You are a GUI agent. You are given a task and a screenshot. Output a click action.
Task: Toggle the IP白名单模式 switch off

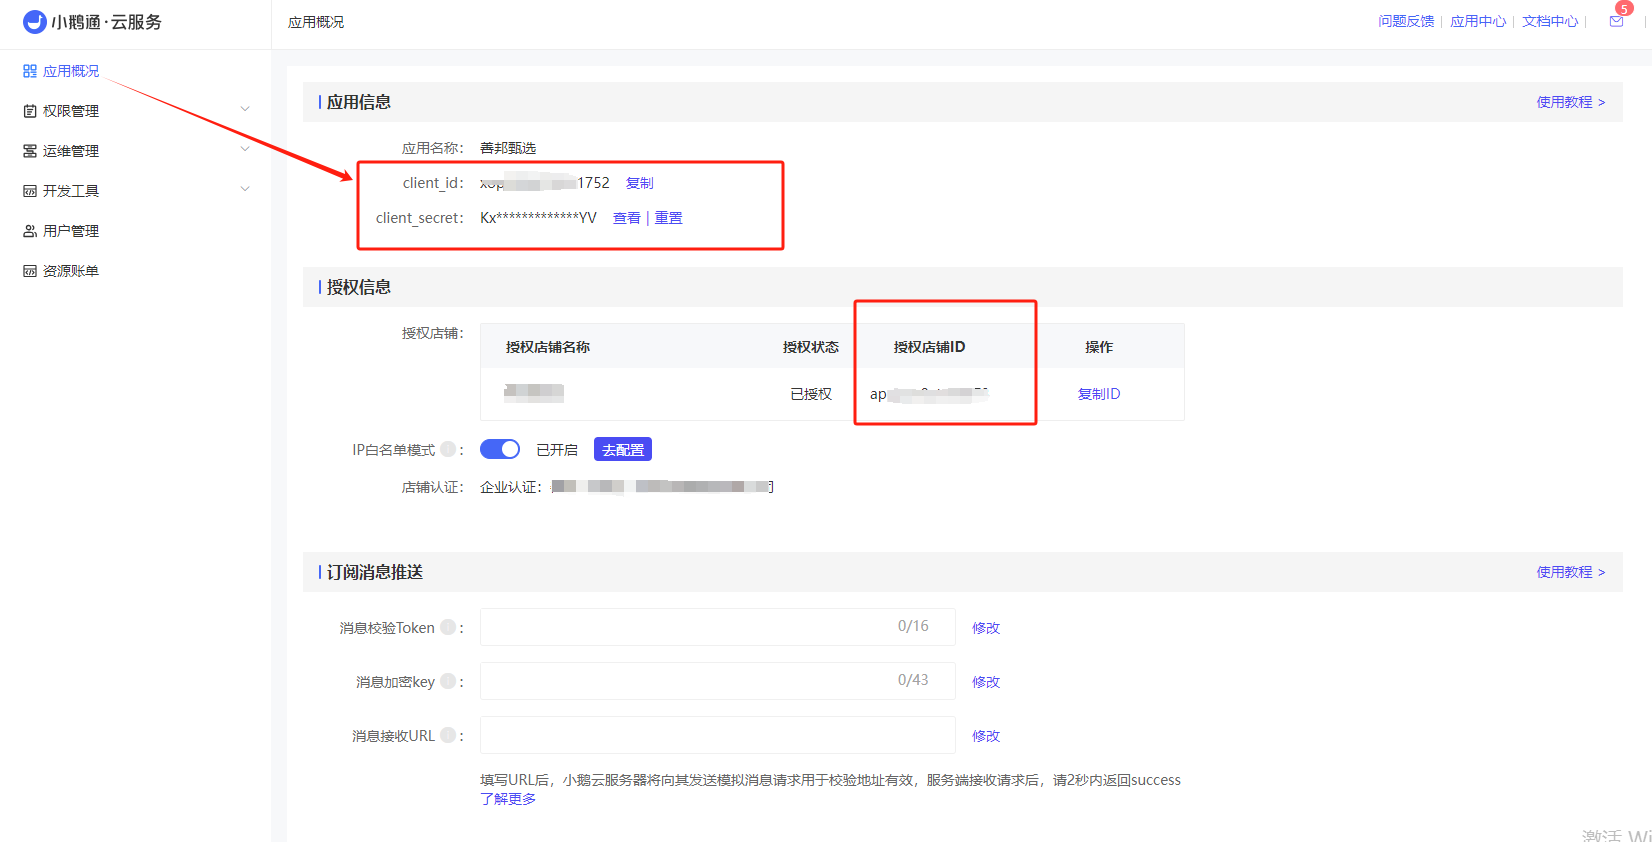click(500, 449)
